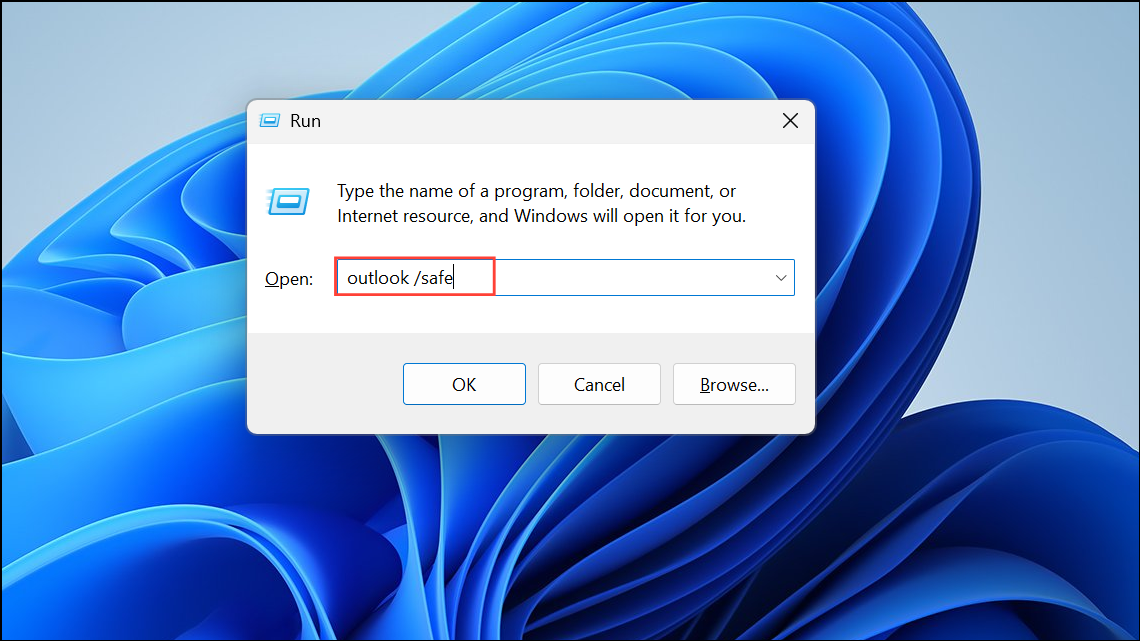Close the Run dialog with X

click(790, 121)
